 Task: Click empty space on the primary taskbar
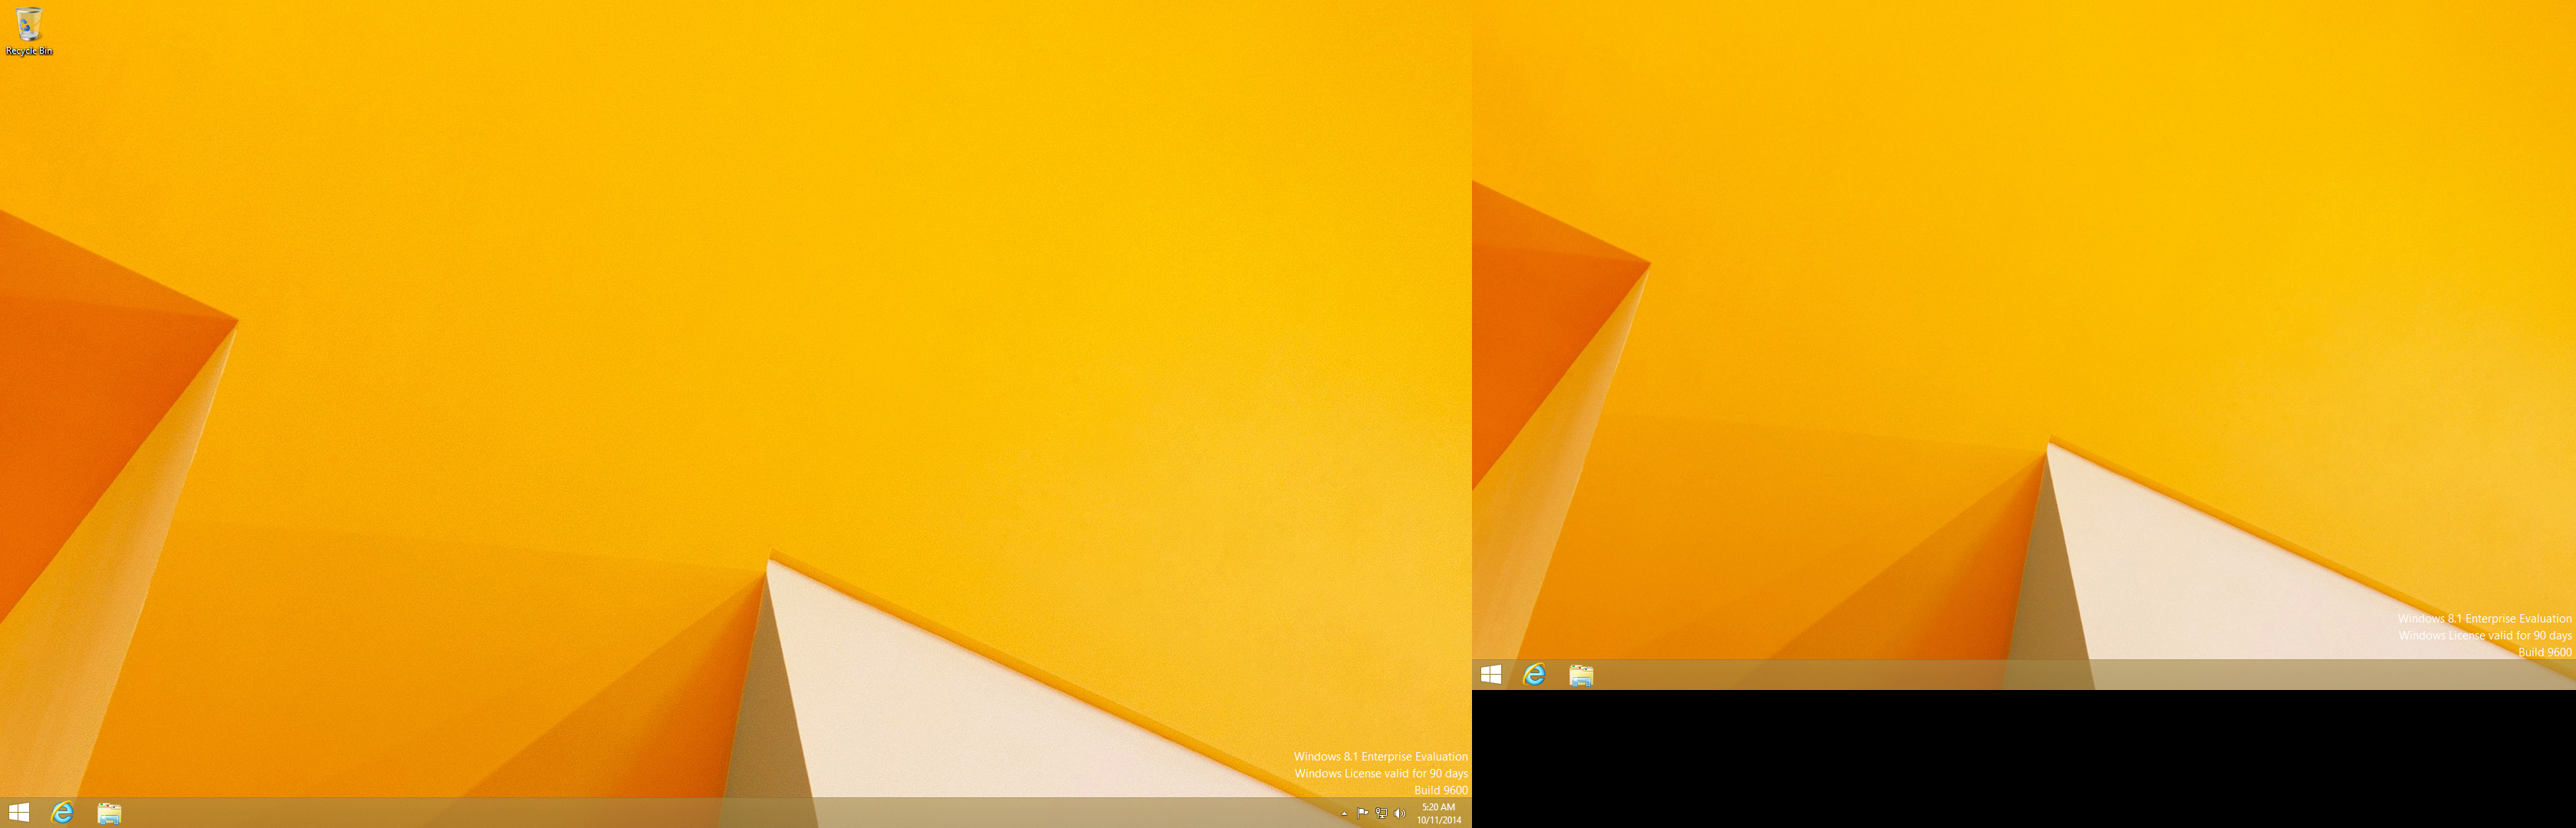pyautogui.click(x=700, y=813)
